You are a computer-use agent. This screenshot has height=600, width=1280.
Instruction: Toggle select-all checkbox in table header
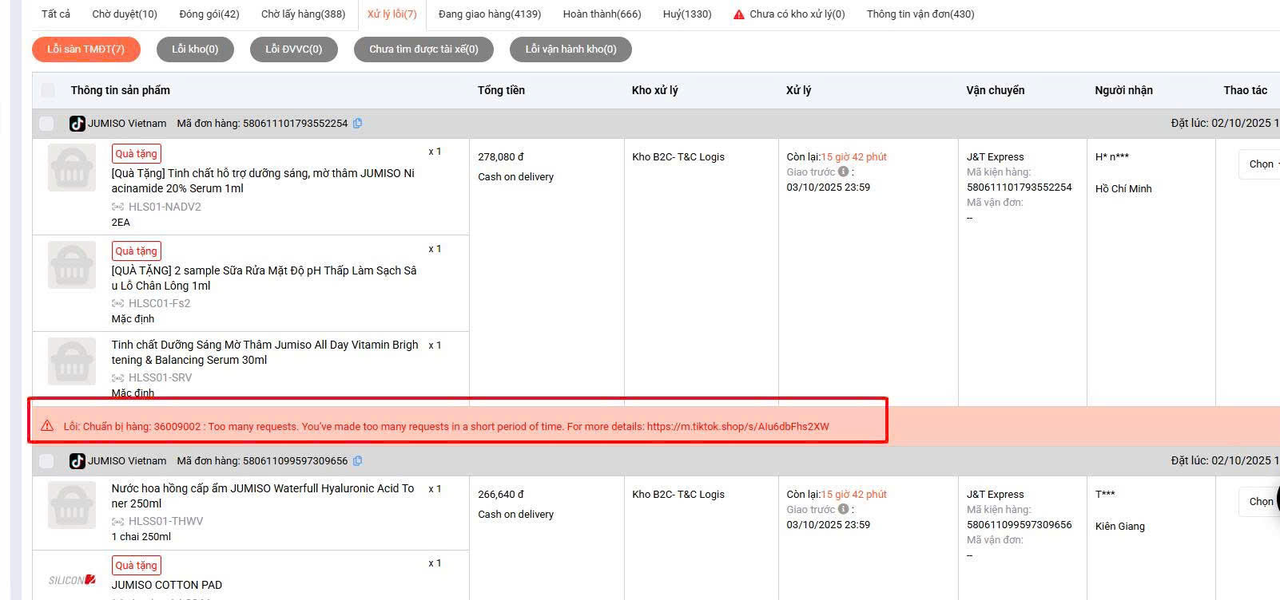[47, 90]
